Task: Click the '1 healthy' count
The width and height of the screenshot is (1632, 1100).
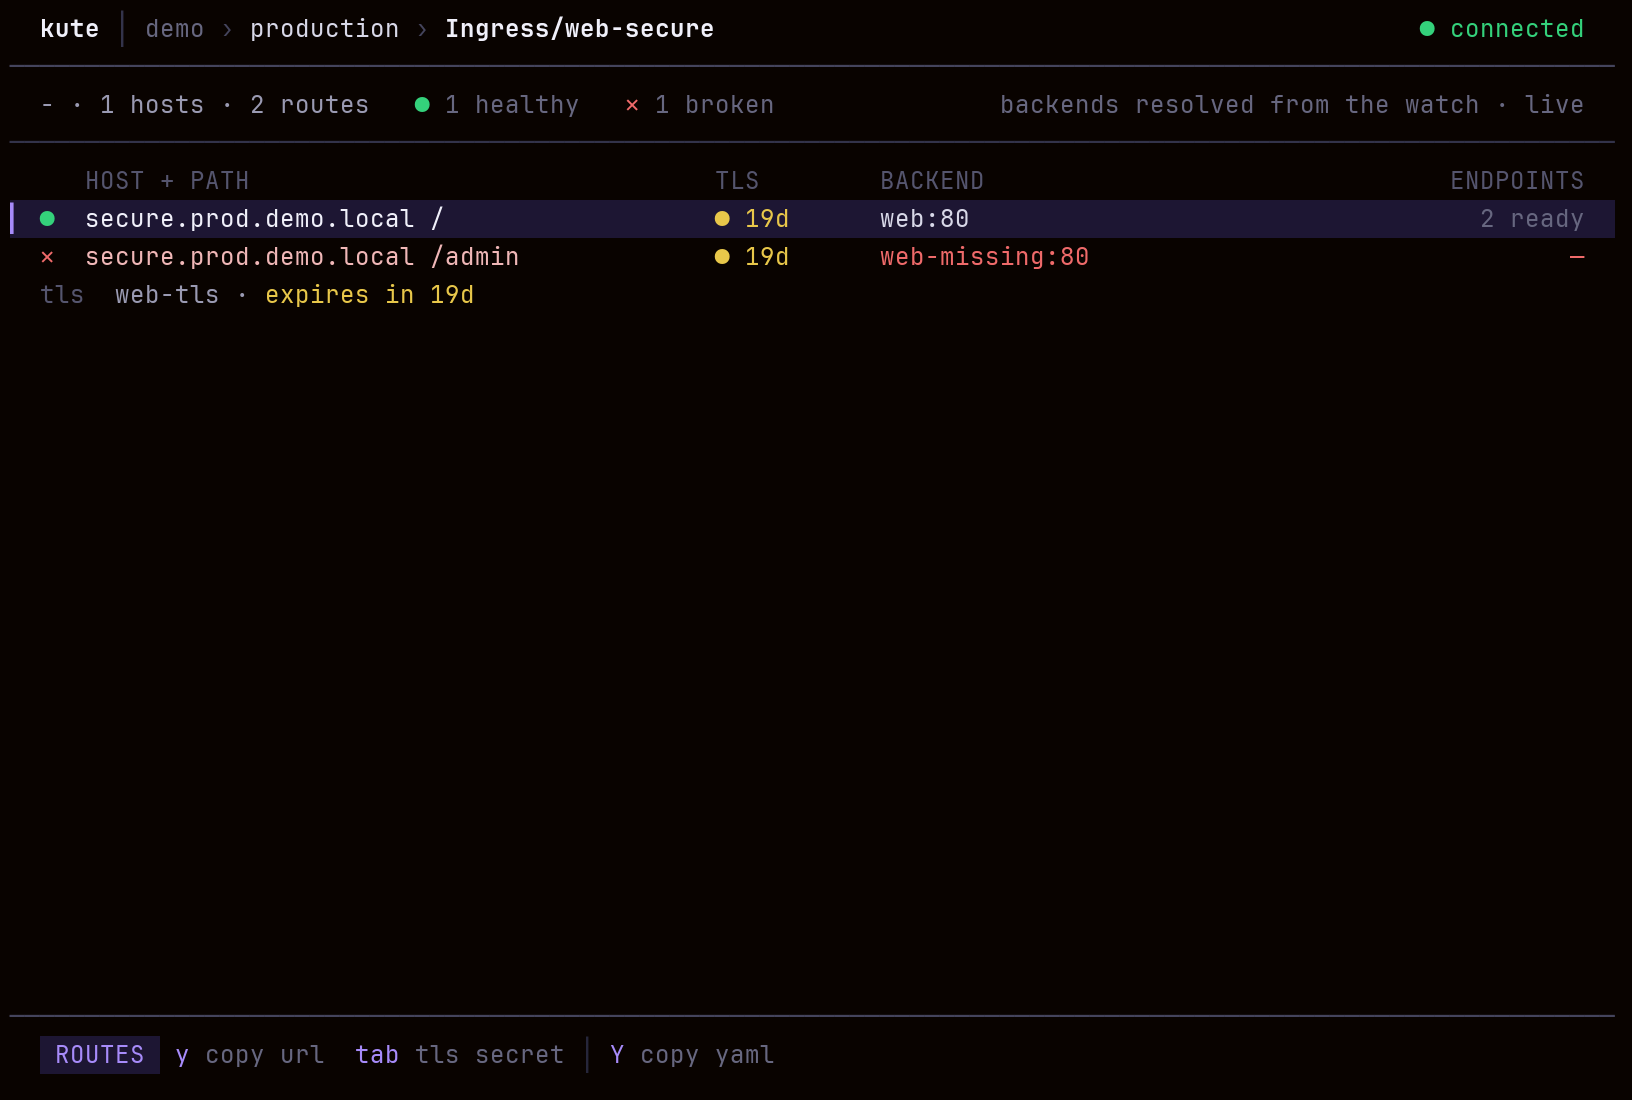Action: [512, 105]
